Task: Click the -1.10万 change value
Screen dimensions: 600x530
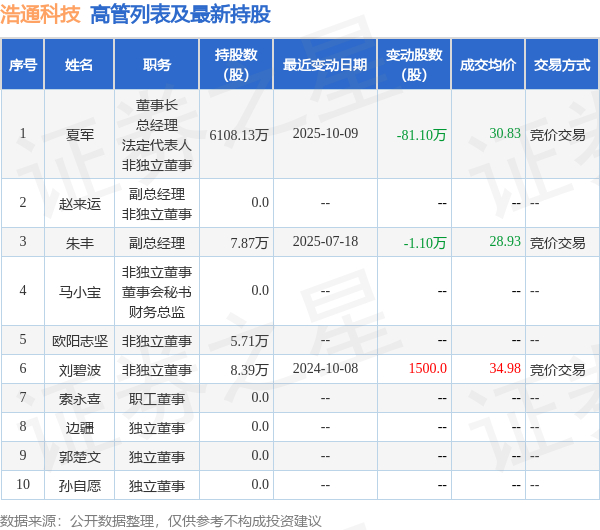Action: (425, 243)
